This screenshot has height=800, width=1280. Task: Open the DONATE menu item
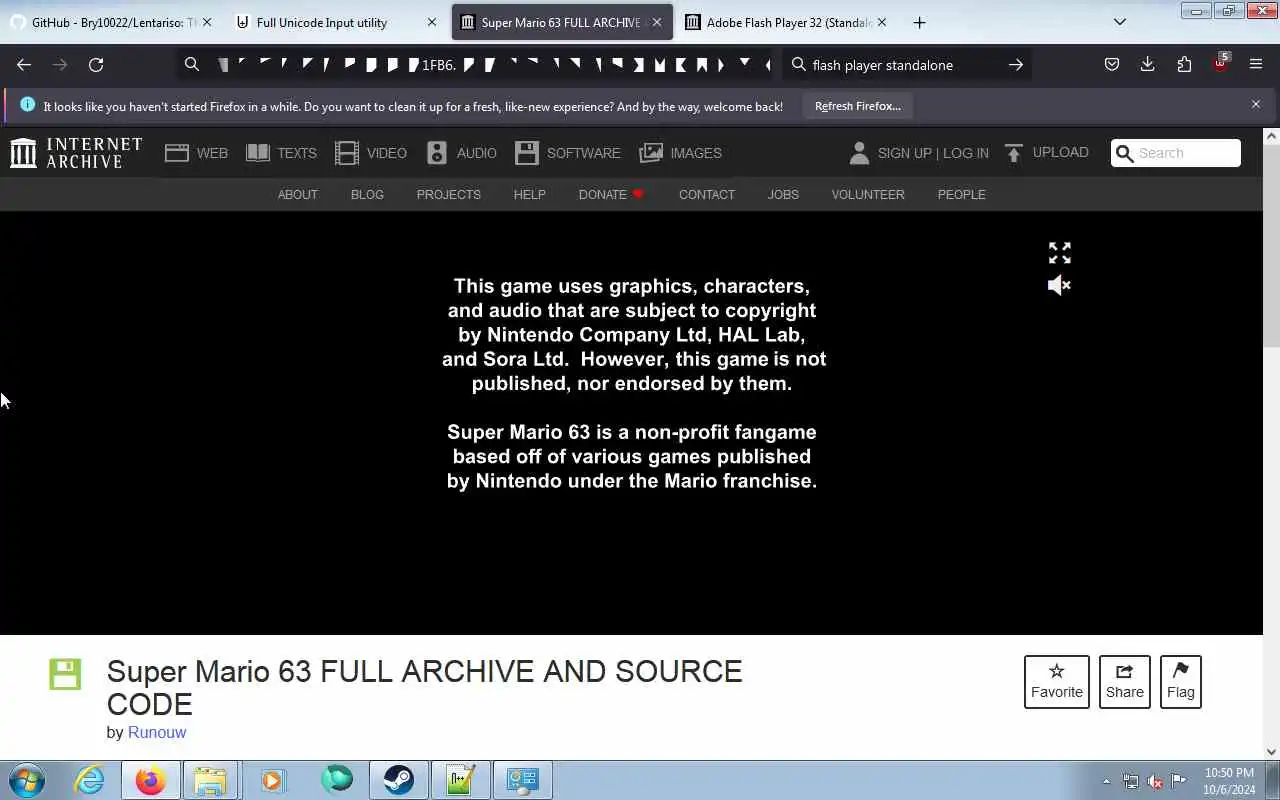[x=611, y=195]
